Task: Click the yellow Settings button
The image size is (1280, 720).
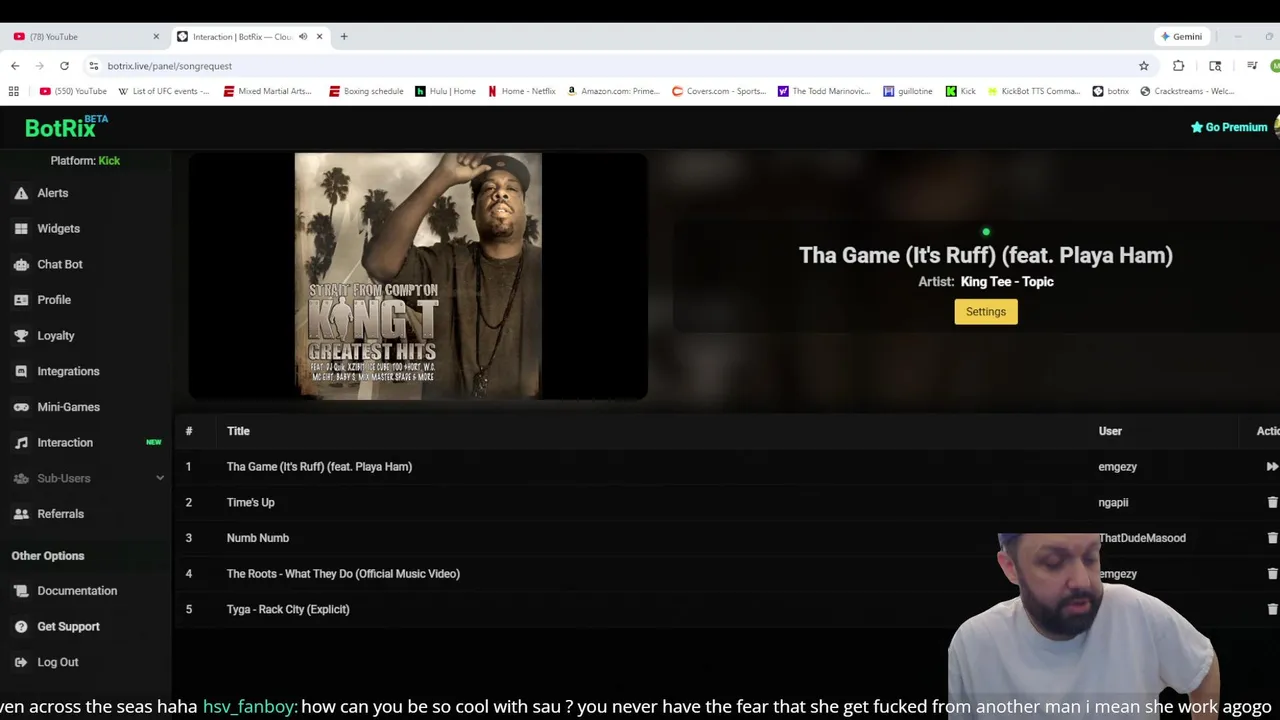Action: [985, 312]
